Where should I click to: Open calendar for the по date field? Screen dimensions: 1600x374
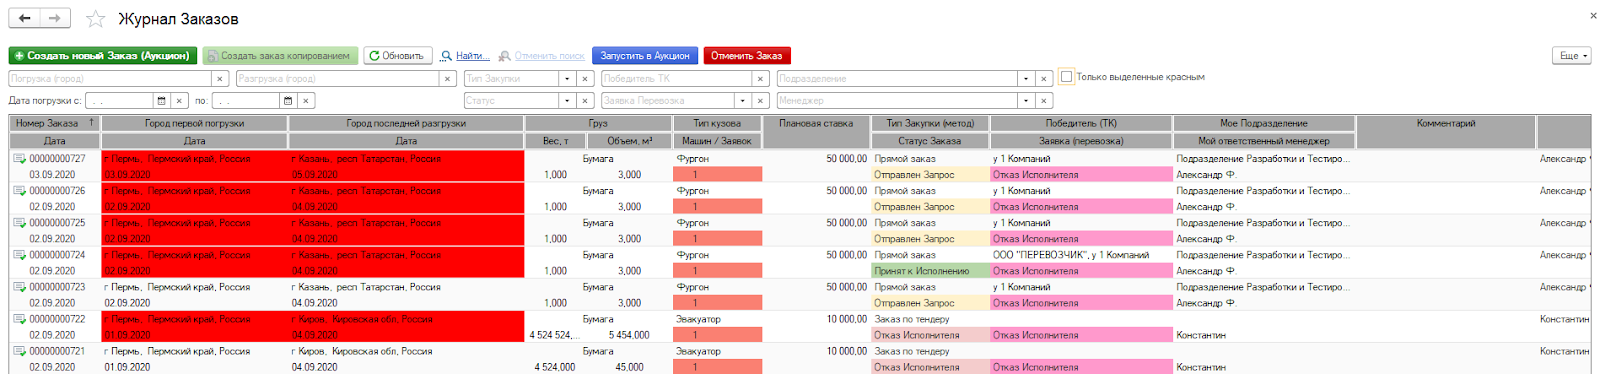coord(288,101)
